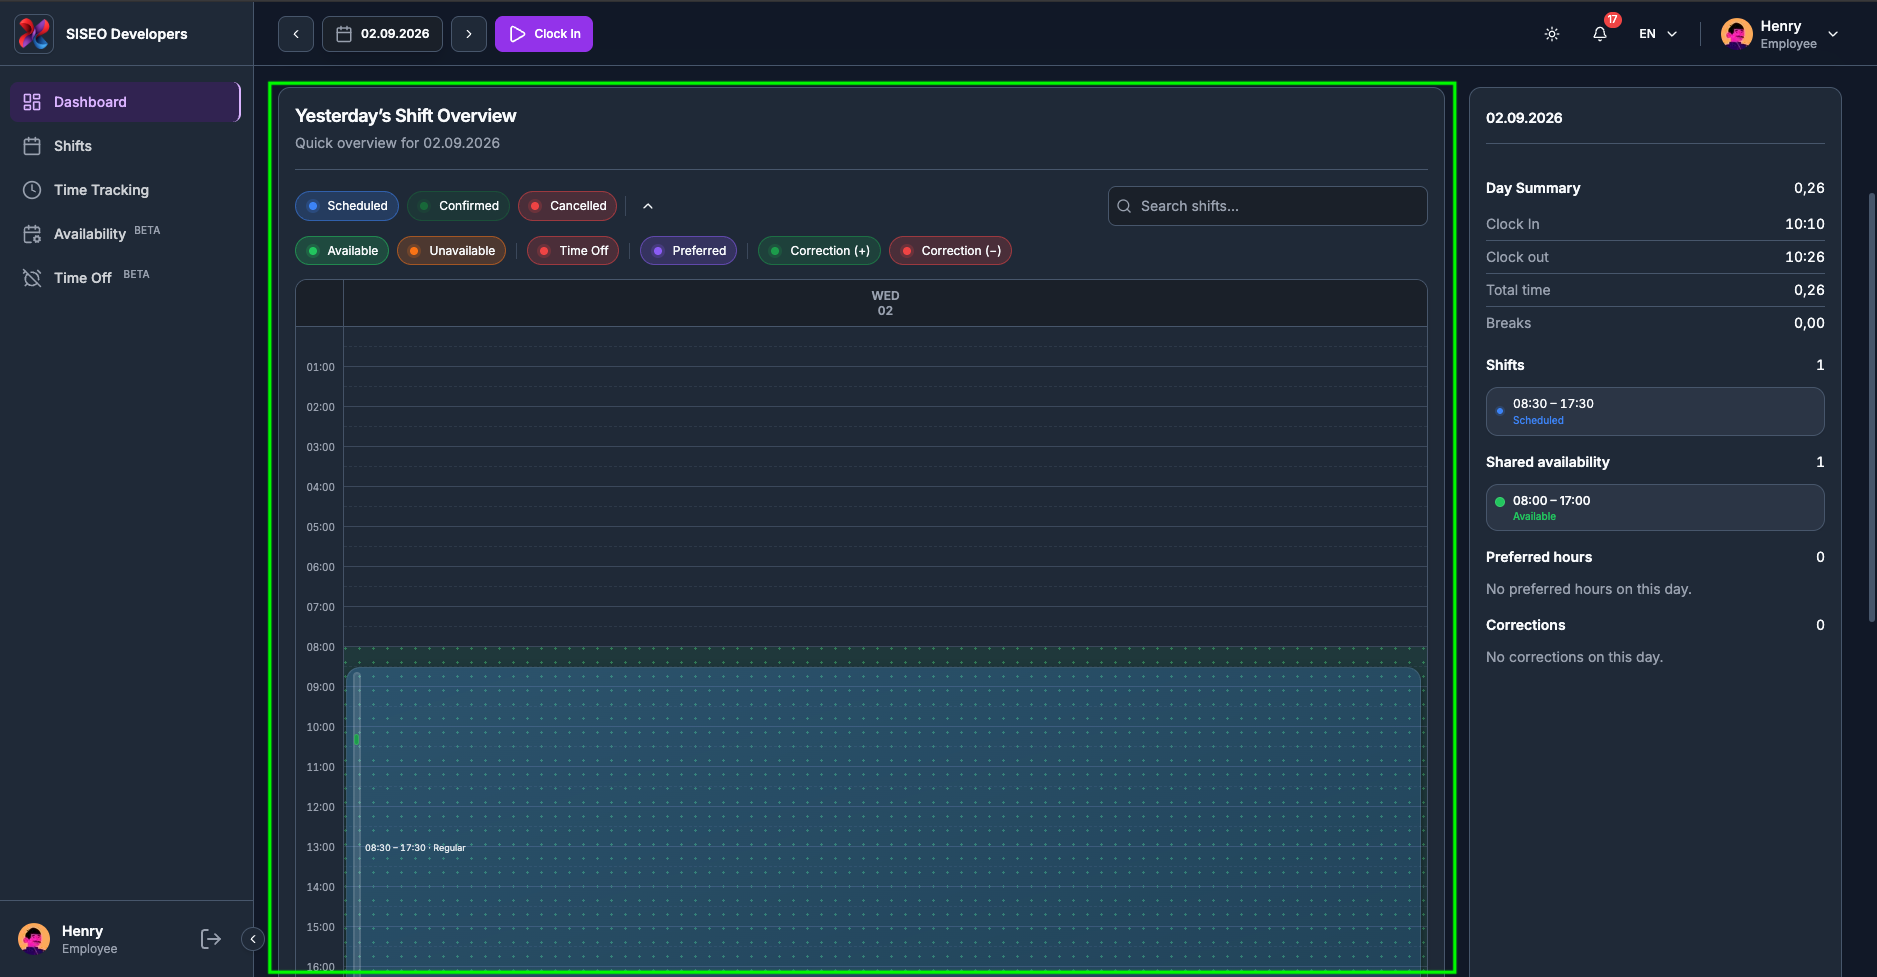The height and width of the screenshot is (977, 1877).
Task: Open the 08:30 – 17:30 Scheduled shift card
Action: 1655,411
